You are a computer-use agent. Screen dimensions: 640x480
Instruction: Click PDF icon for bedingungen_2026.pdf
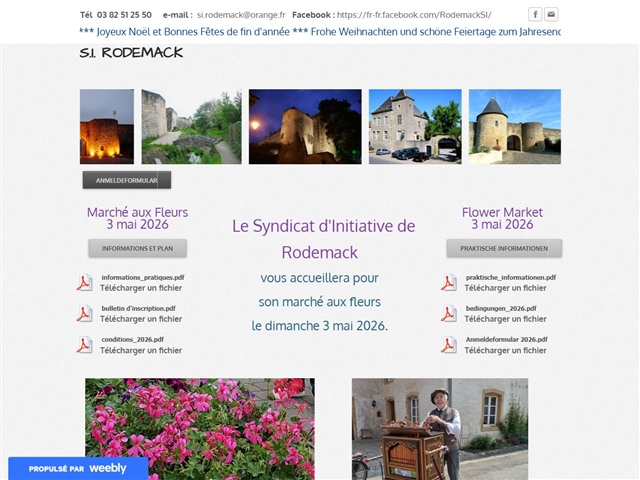[x=449, y=313]
